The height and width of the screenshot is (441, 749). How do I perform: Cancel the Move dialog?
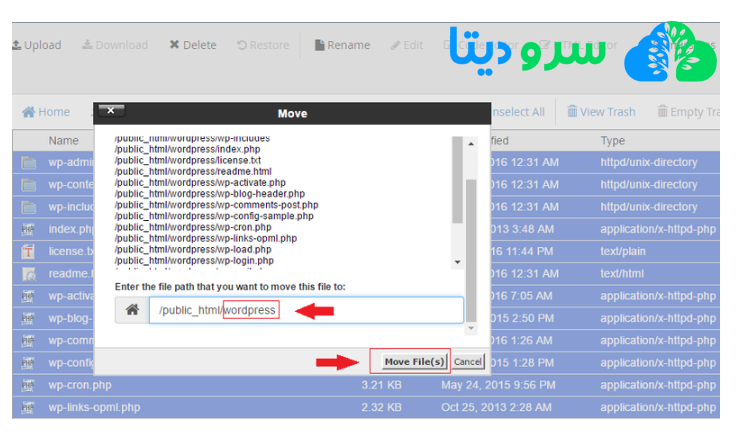click(467, 361)
